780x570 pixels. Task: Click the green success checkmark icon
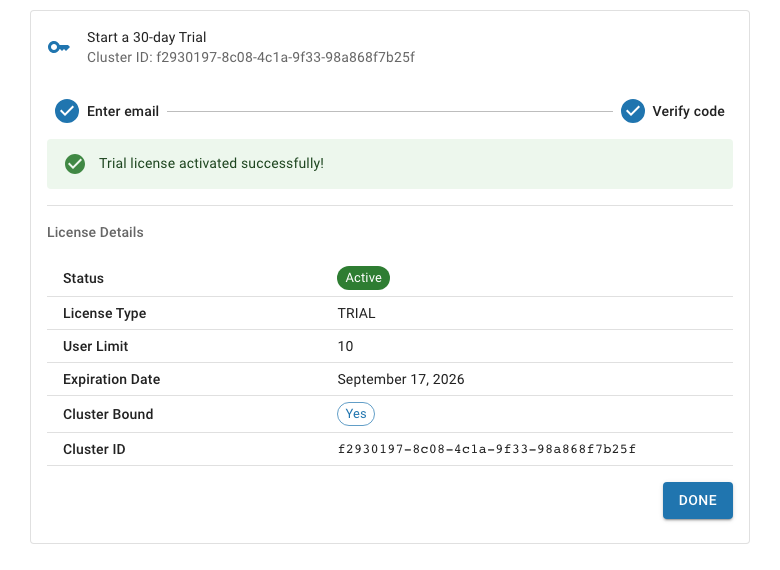75,164
